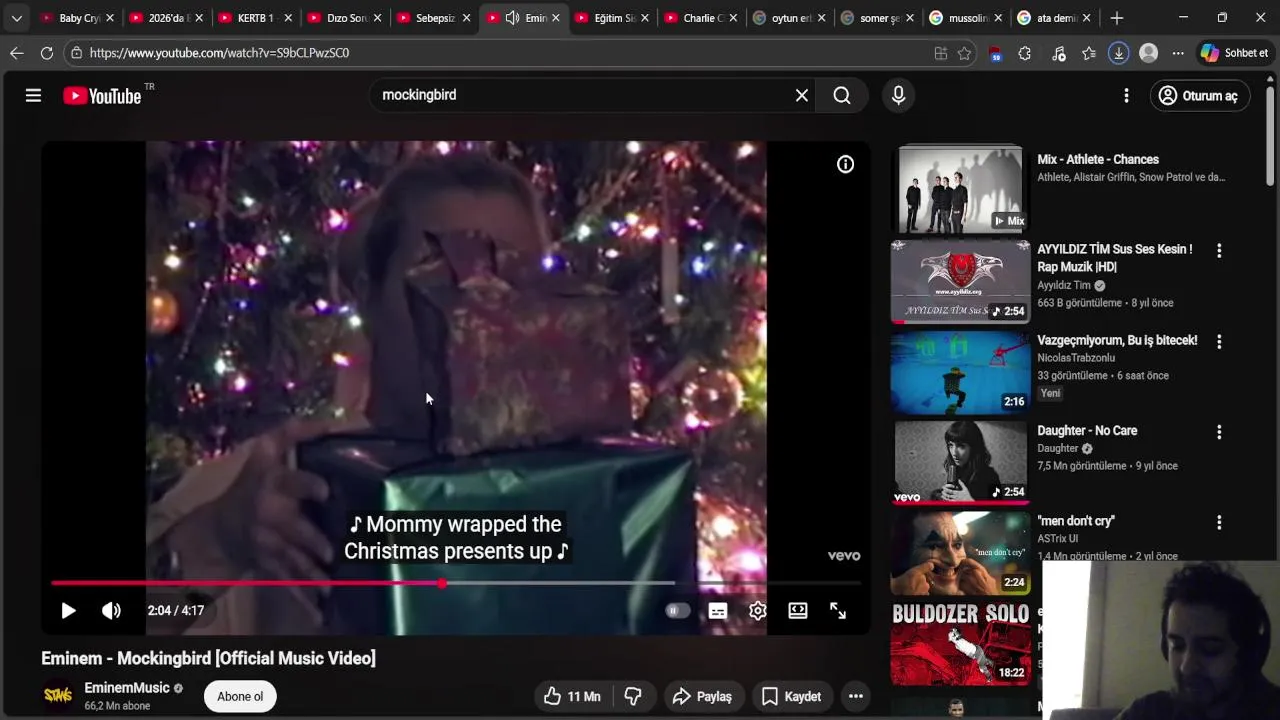Mute the video volume speaker icon

[x=111, y=610]
